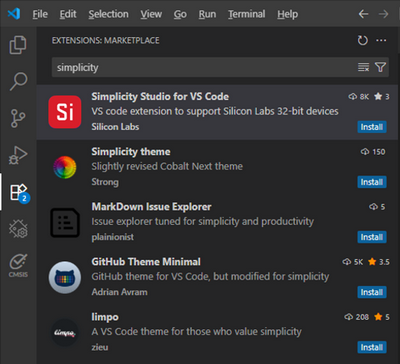Viewport: 400px width, 364px height.
Task: Open the Search view in activity bar
Action: (x=18, y=81)
